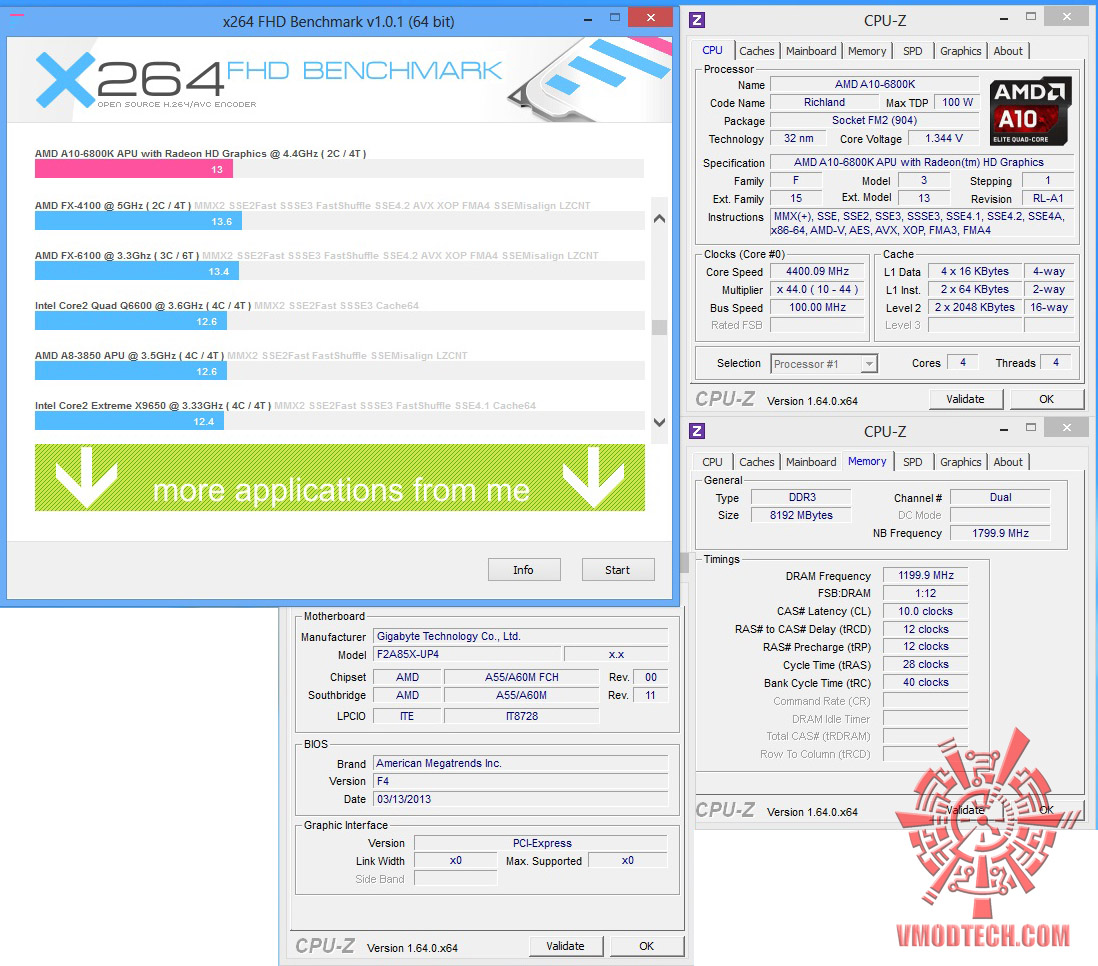This screenshot has width=1098, height=966.
Task: Click the Level 2 cache value 2 x 2048 KBytes
Action: pos(974,308)
